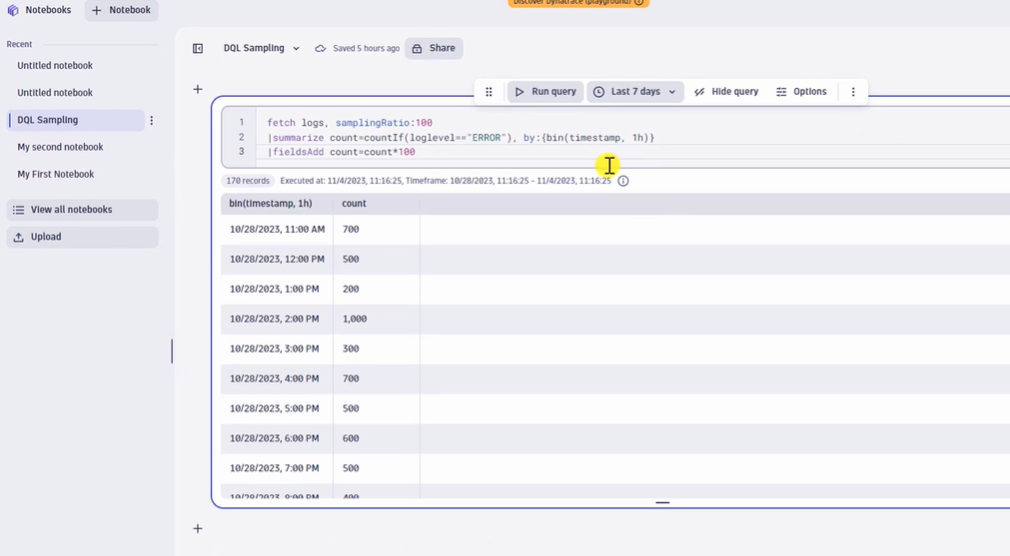
Task: Click the Notebooks app logo icon
Action: [x=13, y=10]
